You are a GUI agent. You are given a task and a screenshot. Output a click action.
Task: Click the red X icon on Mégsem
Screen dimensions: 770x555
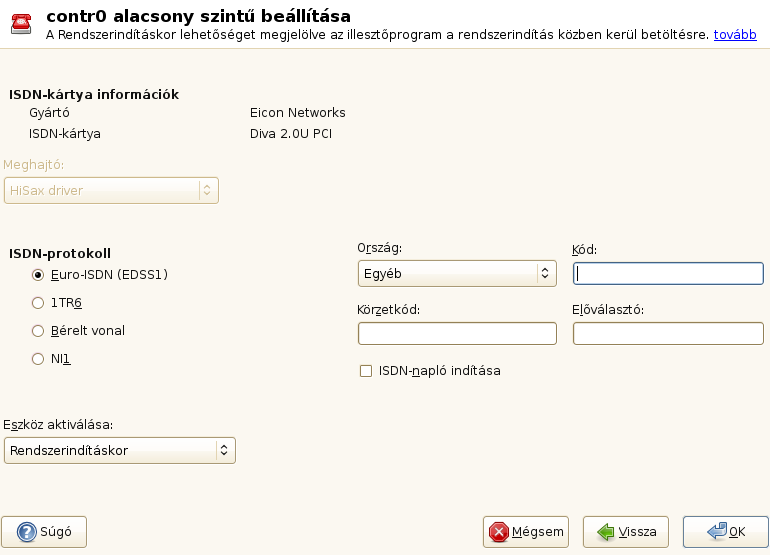click(x=498, y=531)
